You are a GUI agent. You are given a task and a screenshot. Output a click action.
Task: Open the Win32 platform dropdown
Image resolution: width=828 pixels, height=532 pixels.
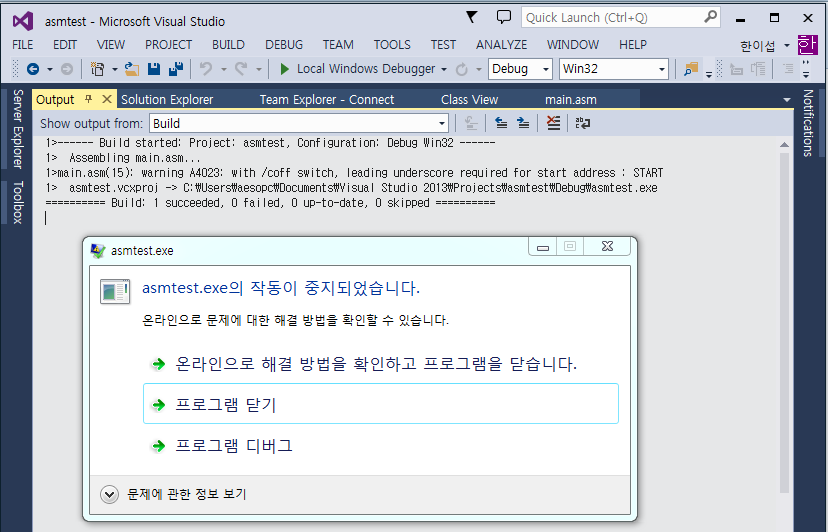(613, 69)
